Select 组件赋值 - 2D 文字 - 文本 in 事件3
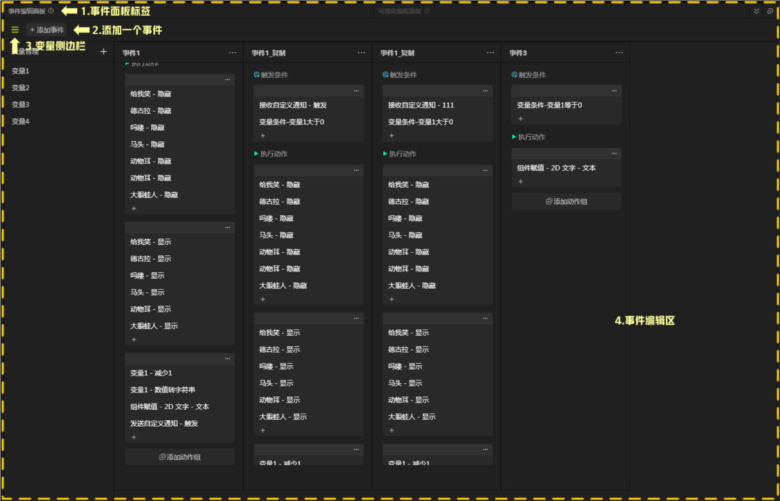Viewport: 780px width, 501px height. click(x=557, y=168)
